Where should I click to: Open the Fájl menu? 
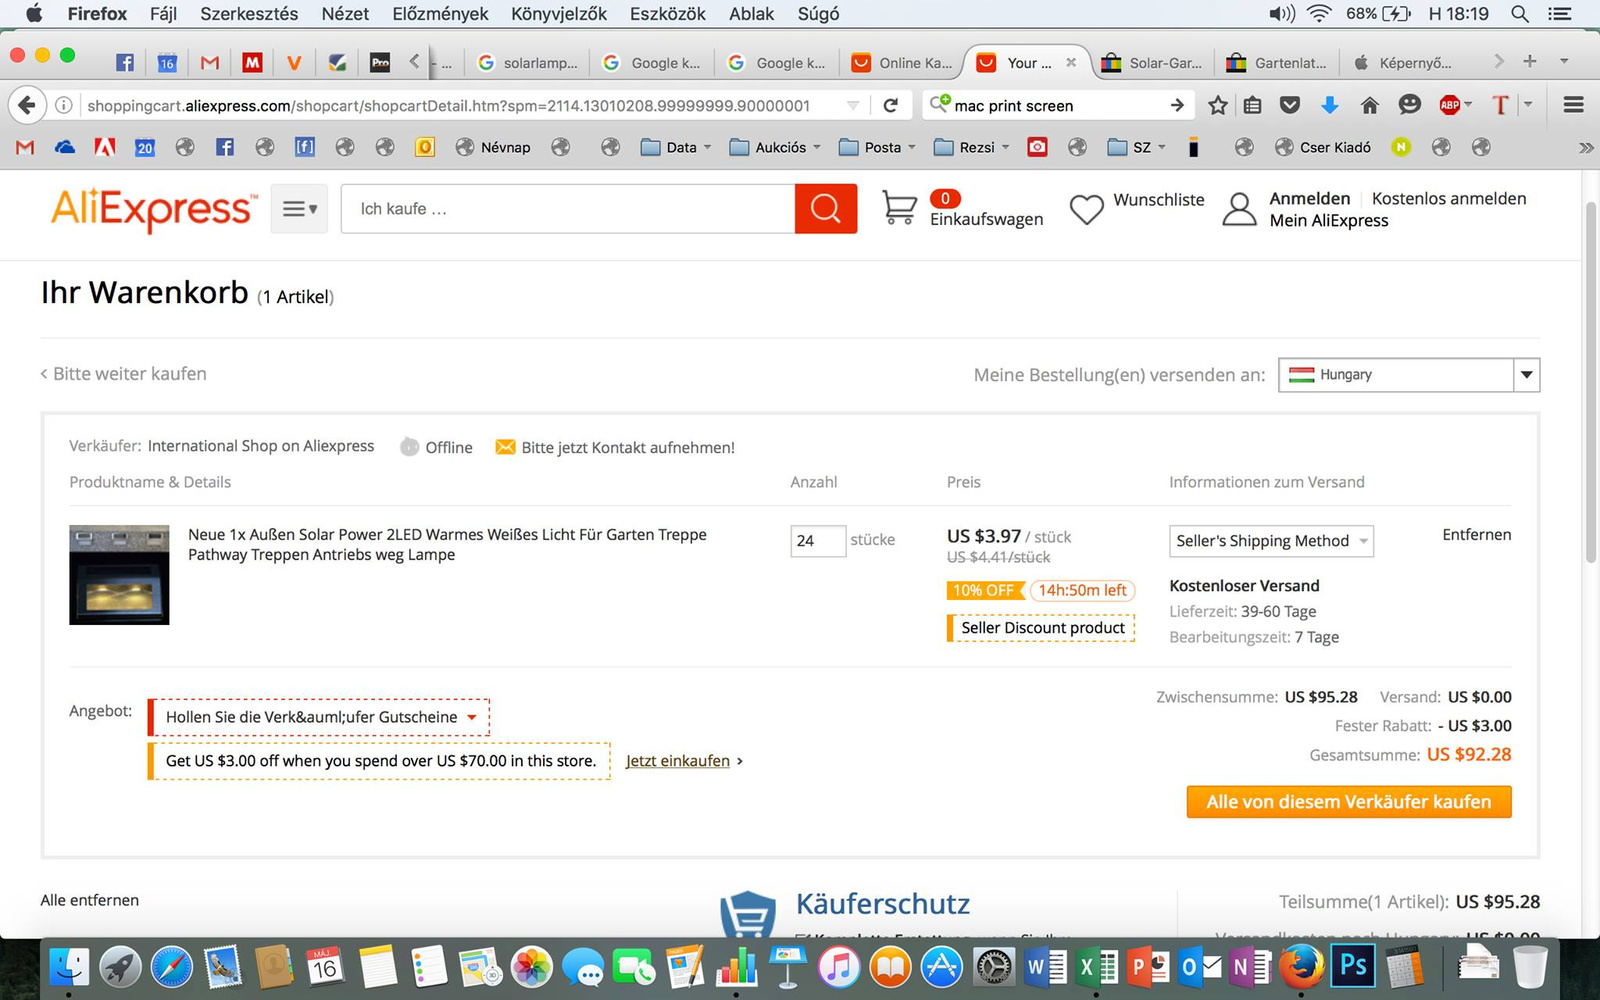coord(163,14)
